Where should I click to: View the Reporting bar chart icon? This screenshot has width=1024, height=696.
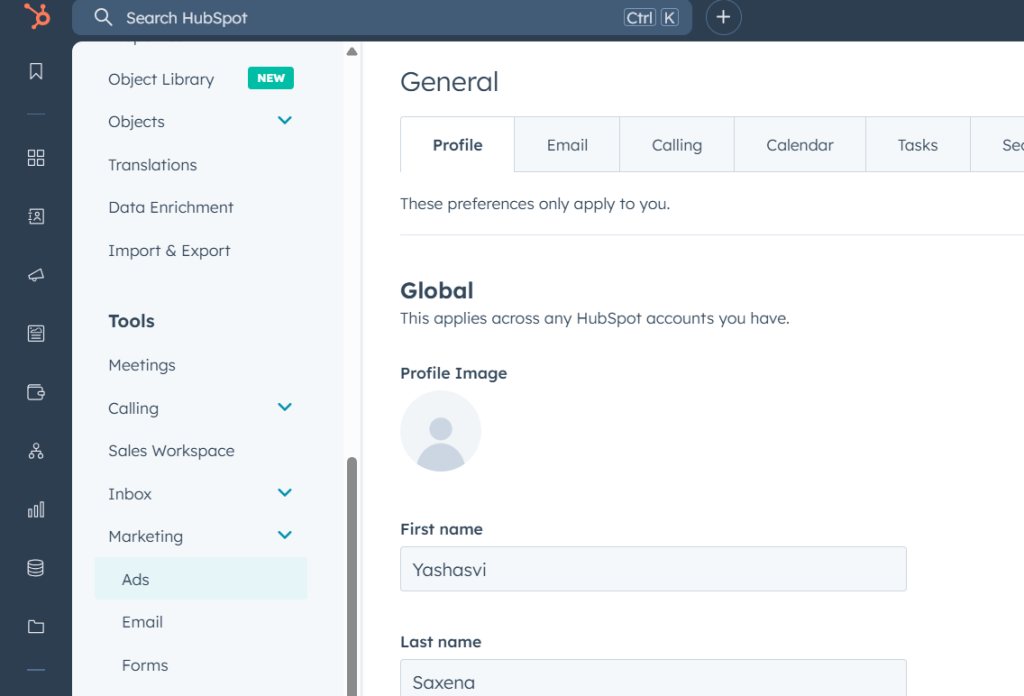36,509
